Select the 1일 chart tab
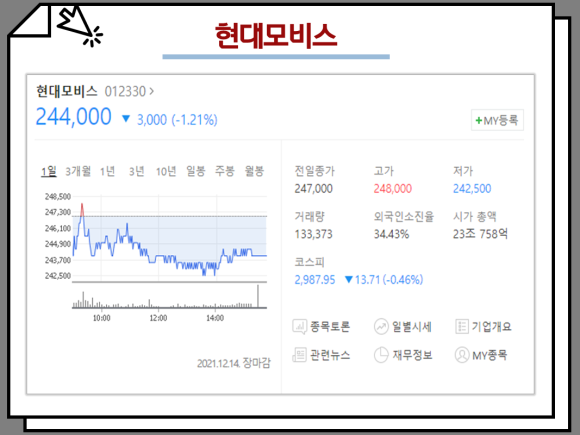Viewport: 580px width, 435px height. [48, 171]
